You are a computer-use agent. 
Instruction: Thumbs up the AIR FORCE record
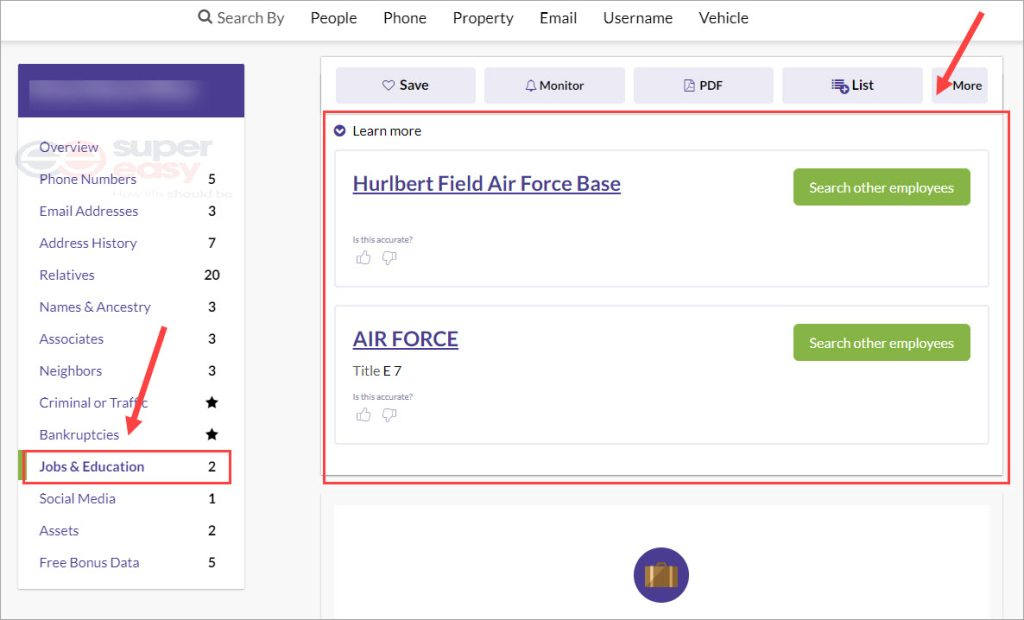tap(363, 415)
